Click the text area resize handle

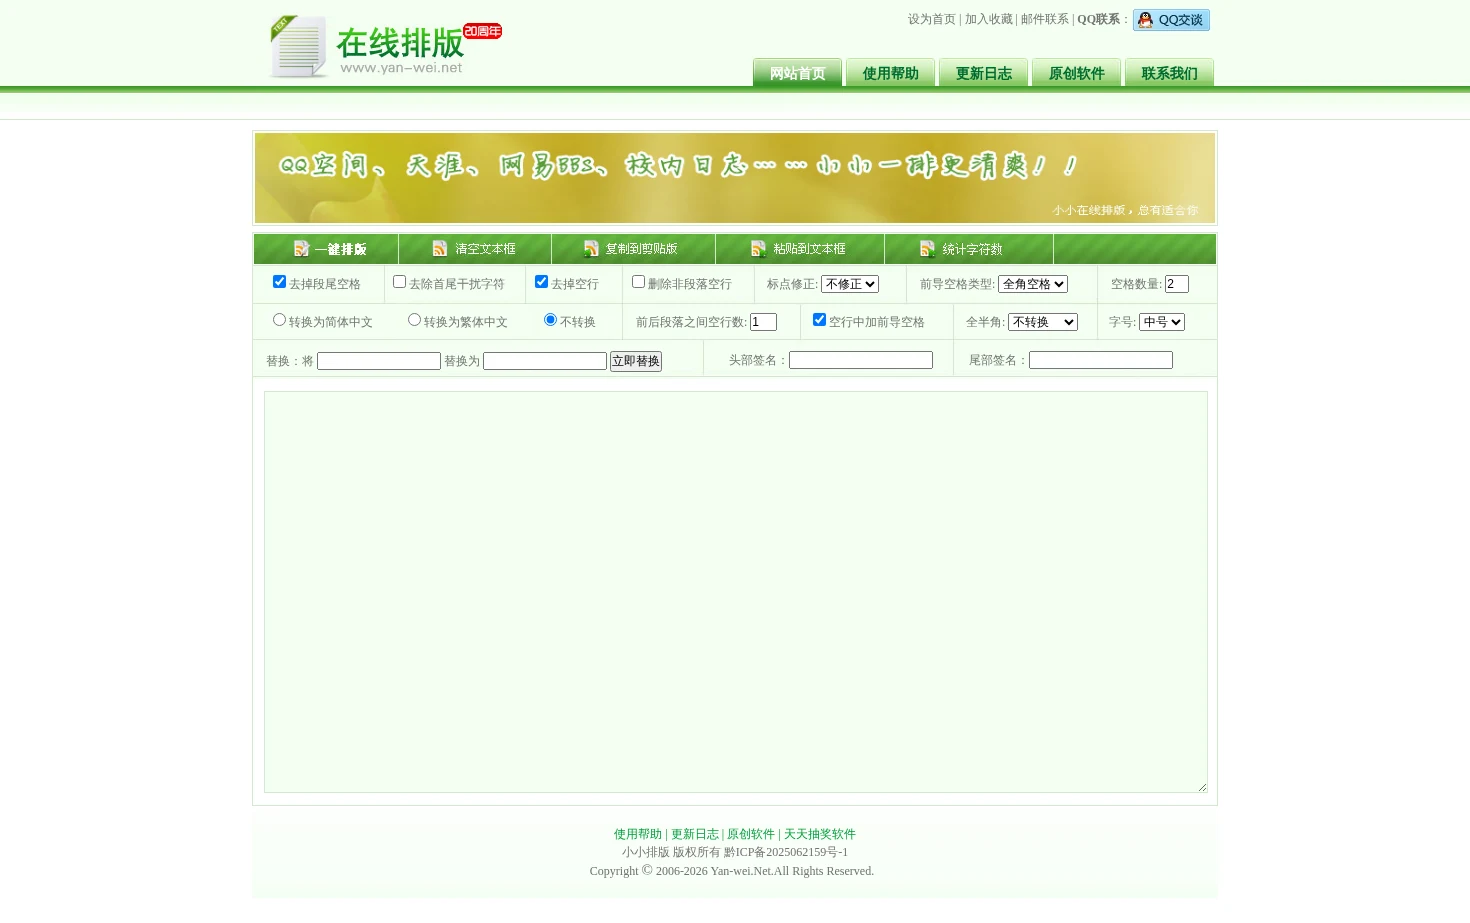[1202, 787]
